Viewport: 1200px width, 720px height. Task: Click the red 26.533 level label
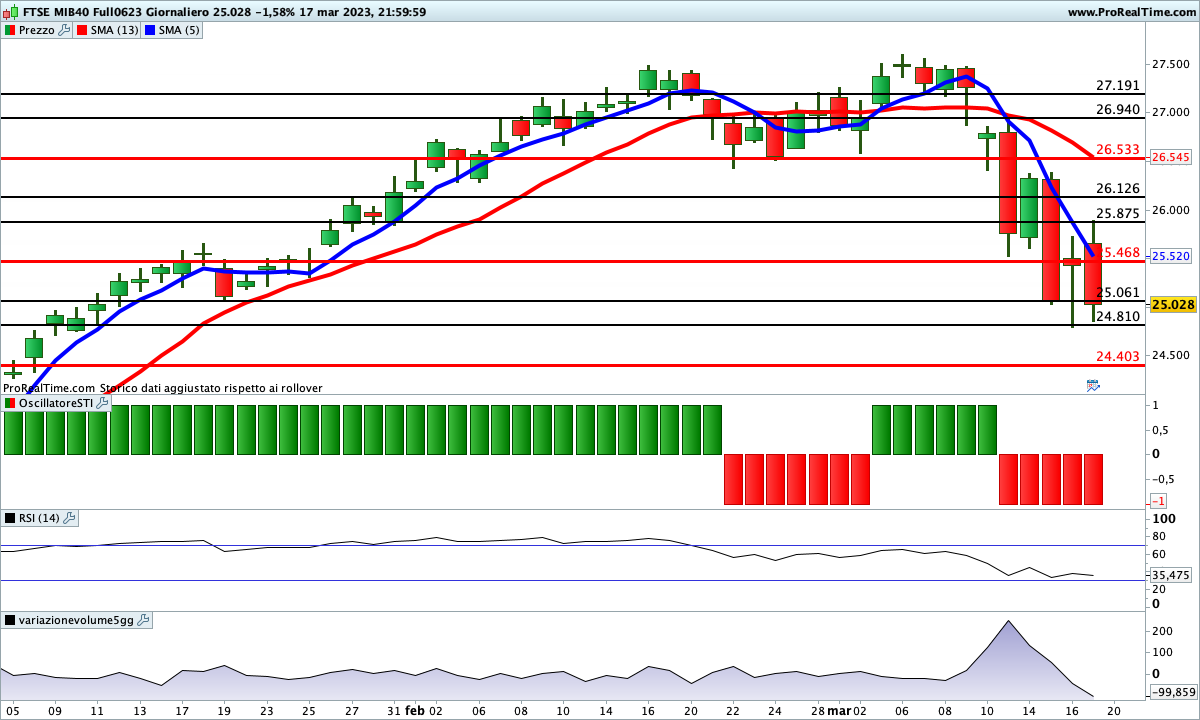point(1118,149)
